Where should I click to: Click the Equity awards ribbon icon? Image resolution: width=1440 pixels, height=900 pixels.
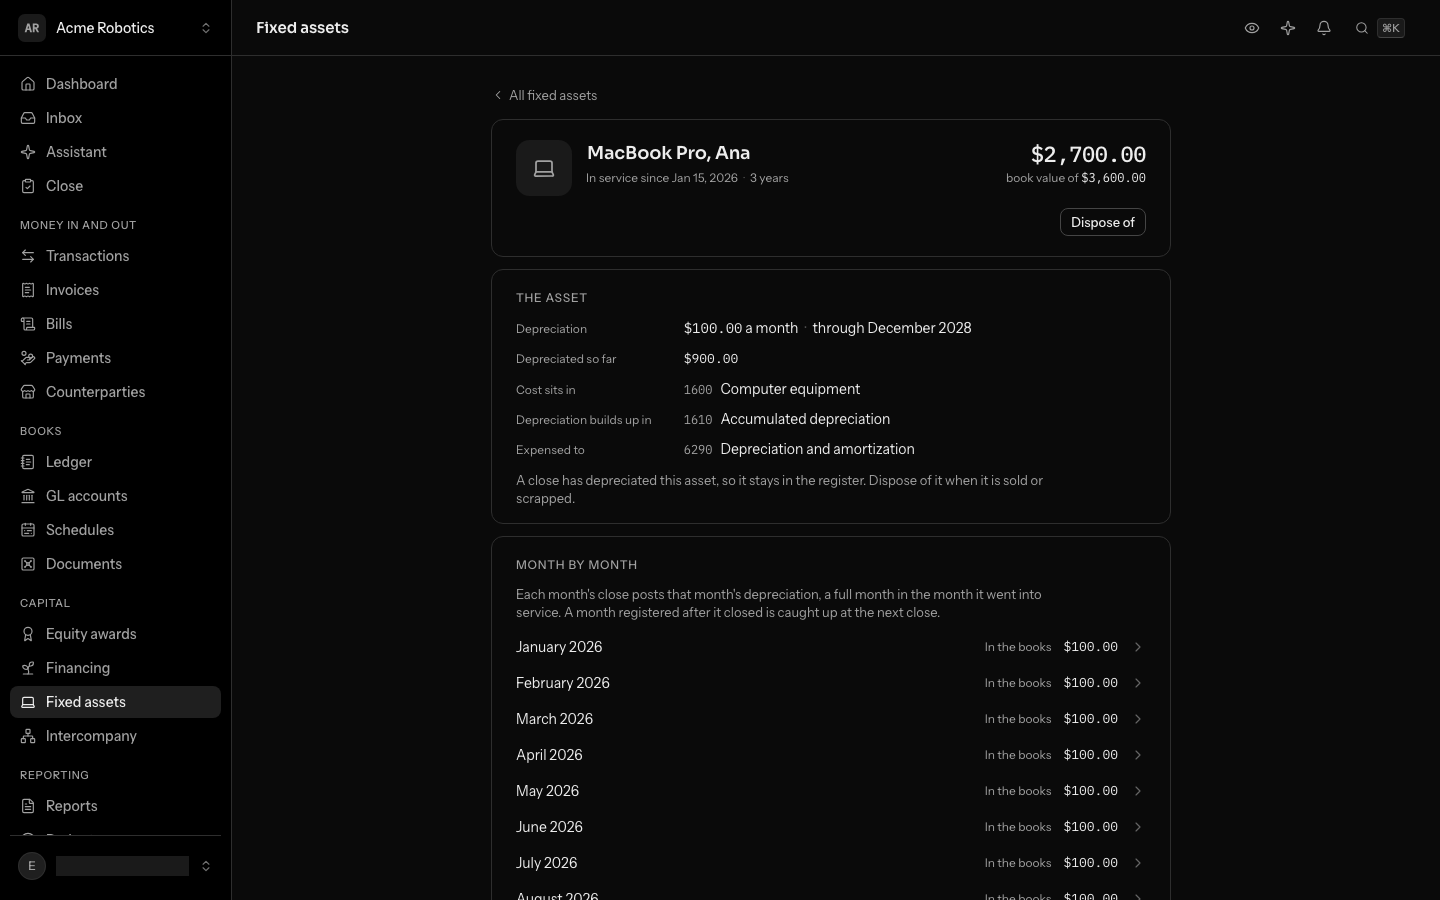(28, 634)
